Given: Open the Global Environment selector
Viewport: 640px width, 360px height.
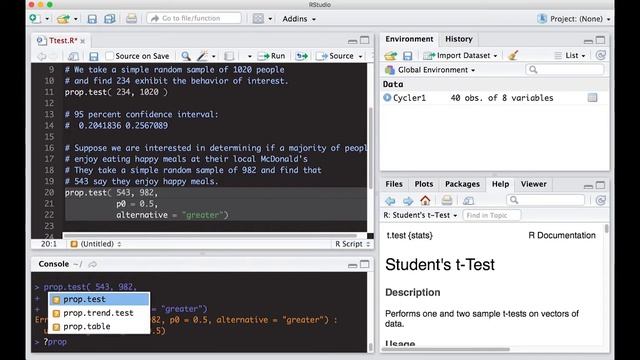Looking at the screenshot, I should pos(431,70).
